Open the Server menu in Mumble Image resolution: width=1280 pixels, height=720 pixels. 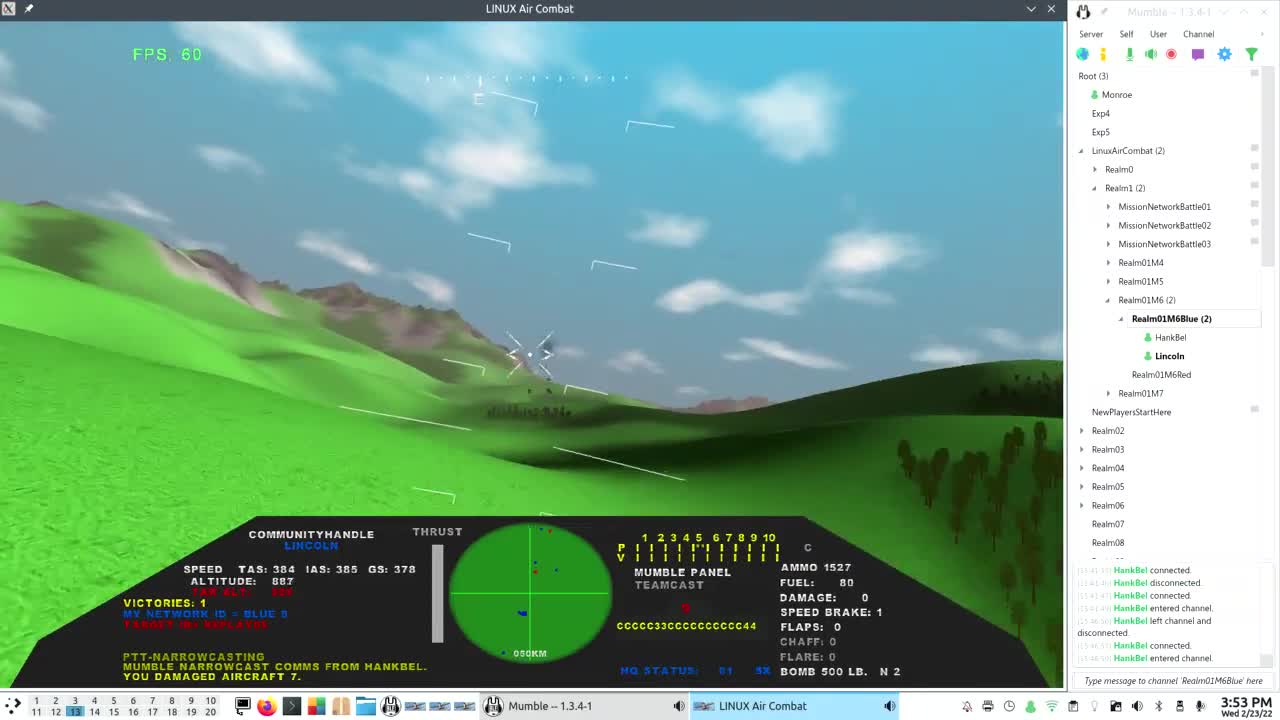click(1091, 33)
